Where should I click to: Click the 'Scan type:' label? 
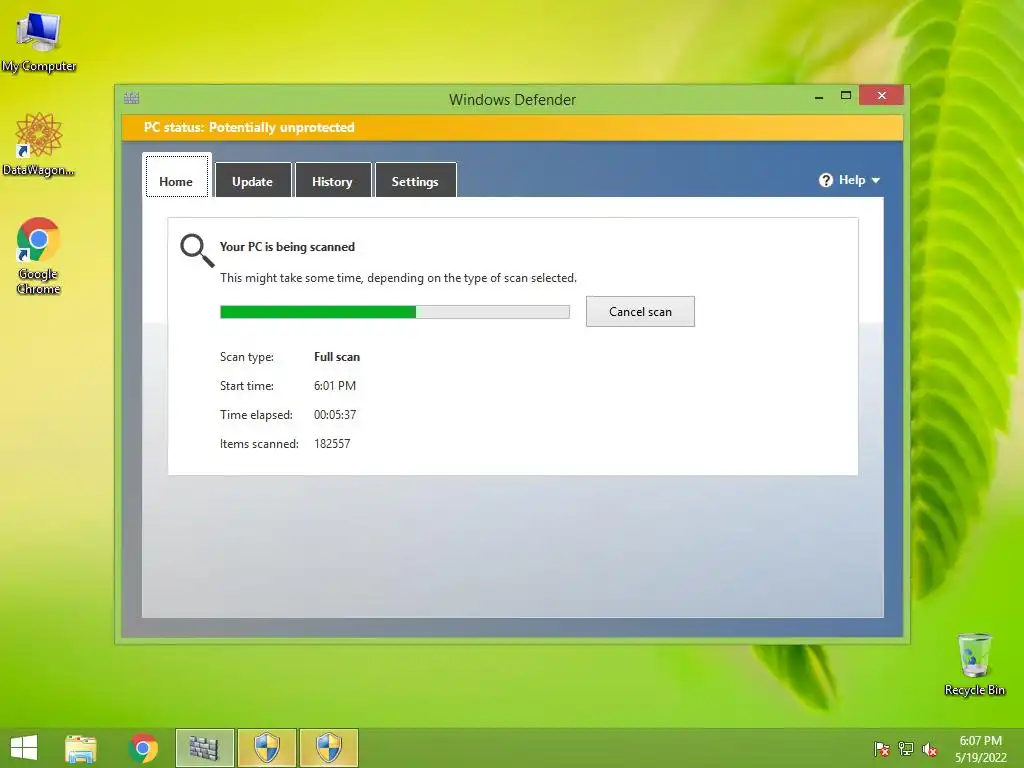pos(247,357)
